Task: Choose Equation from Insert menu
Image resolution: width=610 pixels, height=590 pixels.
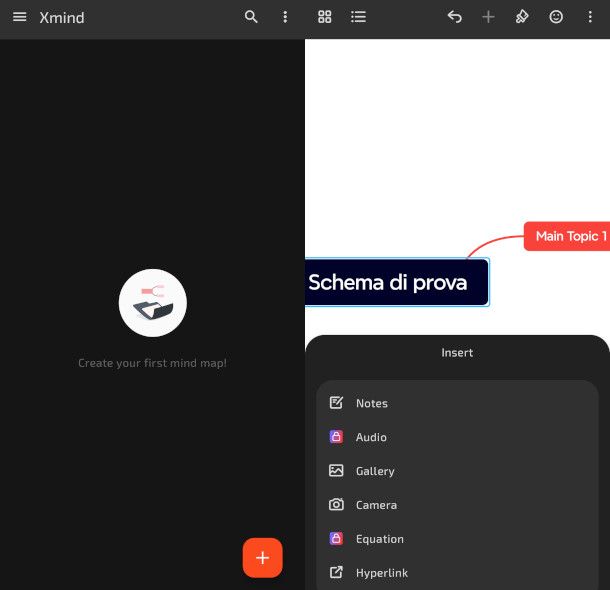Action: 457,539
